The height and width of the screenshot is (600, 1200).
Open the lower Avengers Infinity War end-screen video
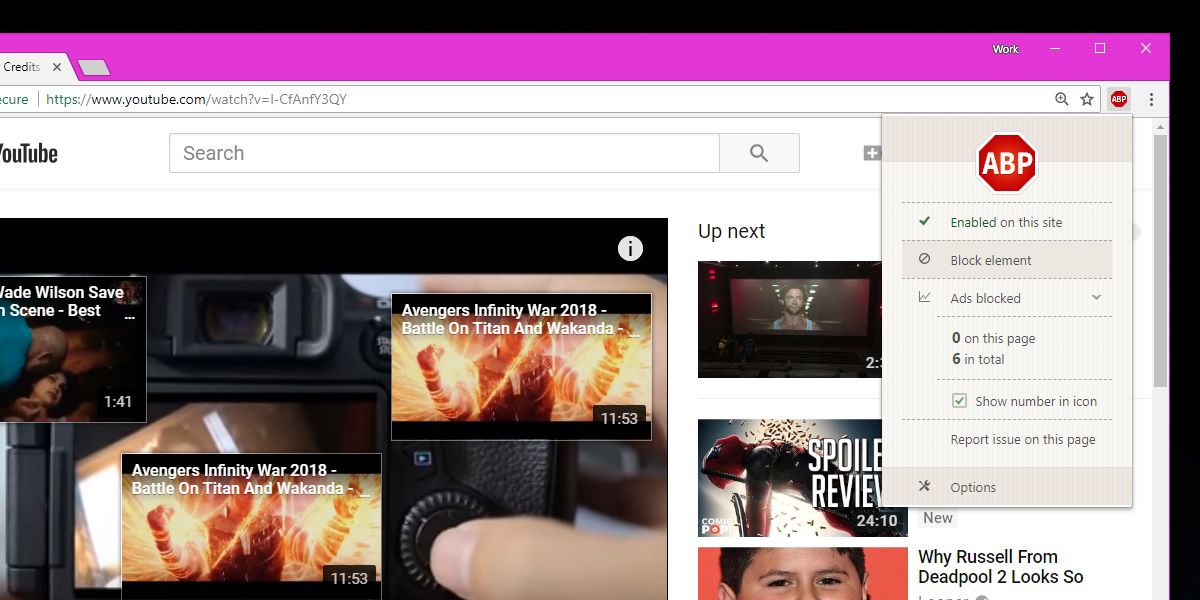(251, 526)
